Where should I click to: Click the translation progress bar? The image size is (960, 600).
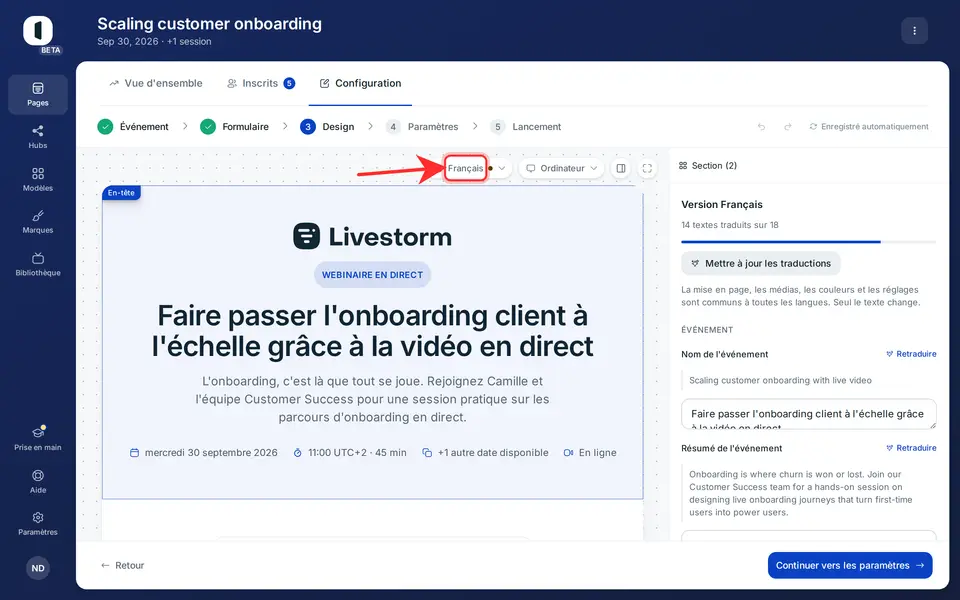(x=809, y=242)
